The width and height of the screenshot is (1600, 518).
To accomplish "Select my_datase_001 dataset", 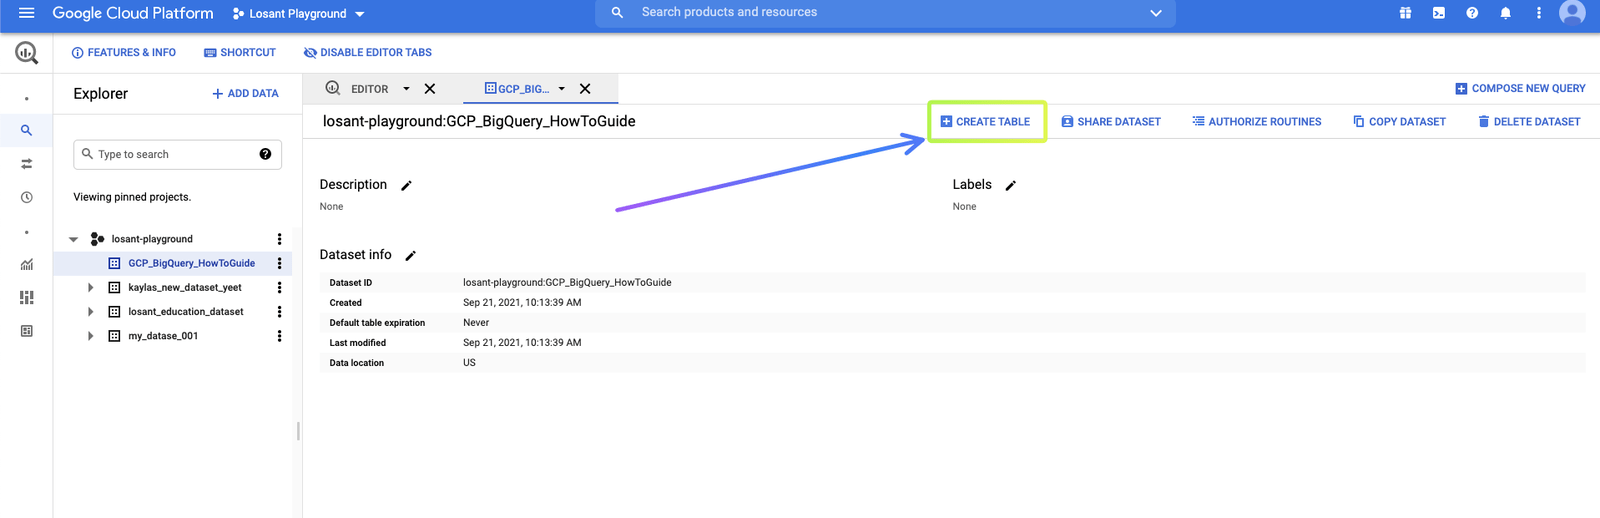I will click(163, 336).
